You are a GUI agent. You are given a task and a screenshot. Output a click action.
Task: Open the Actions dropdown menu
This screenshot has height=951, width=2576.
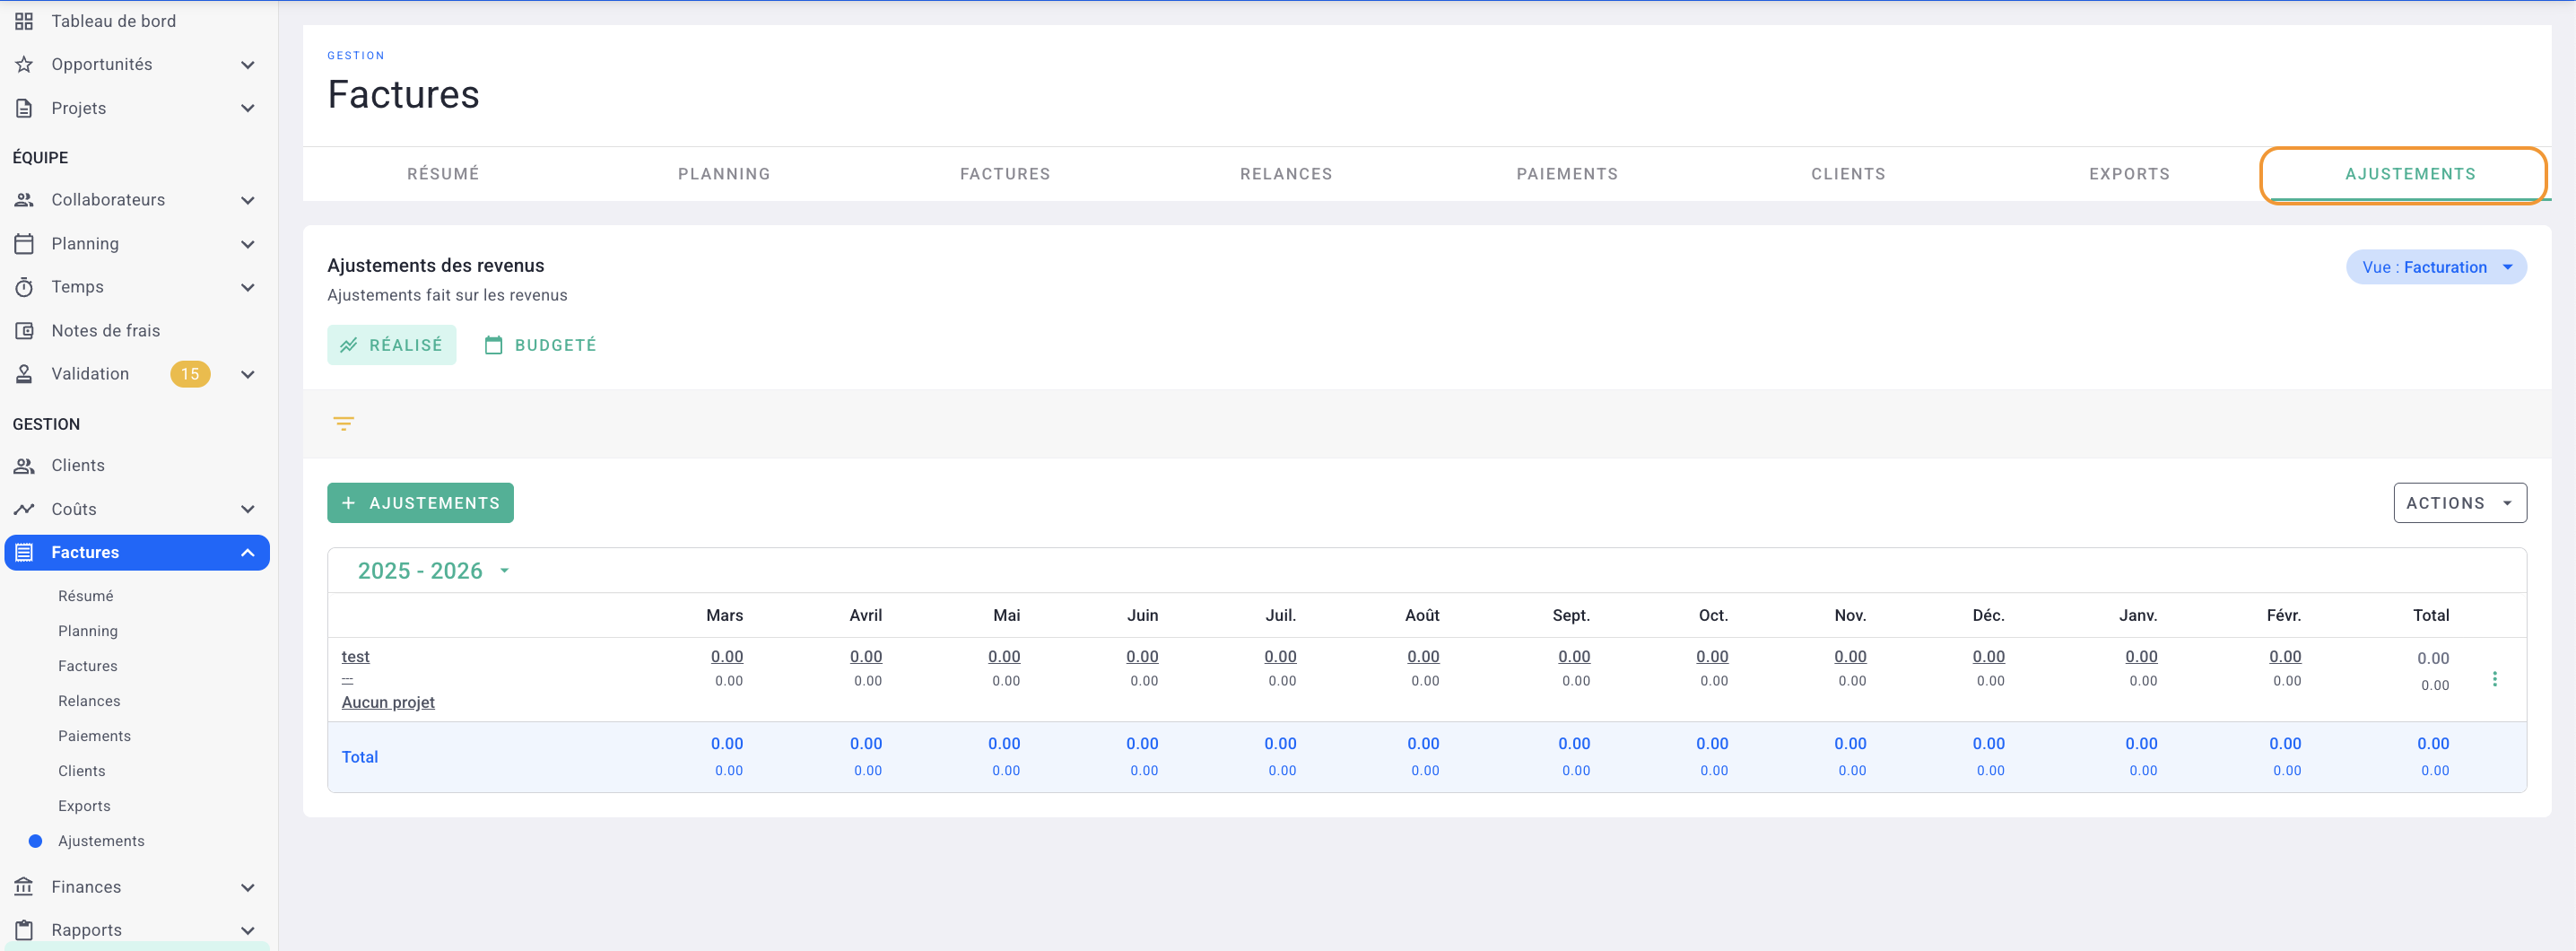tap(2459, 503)
